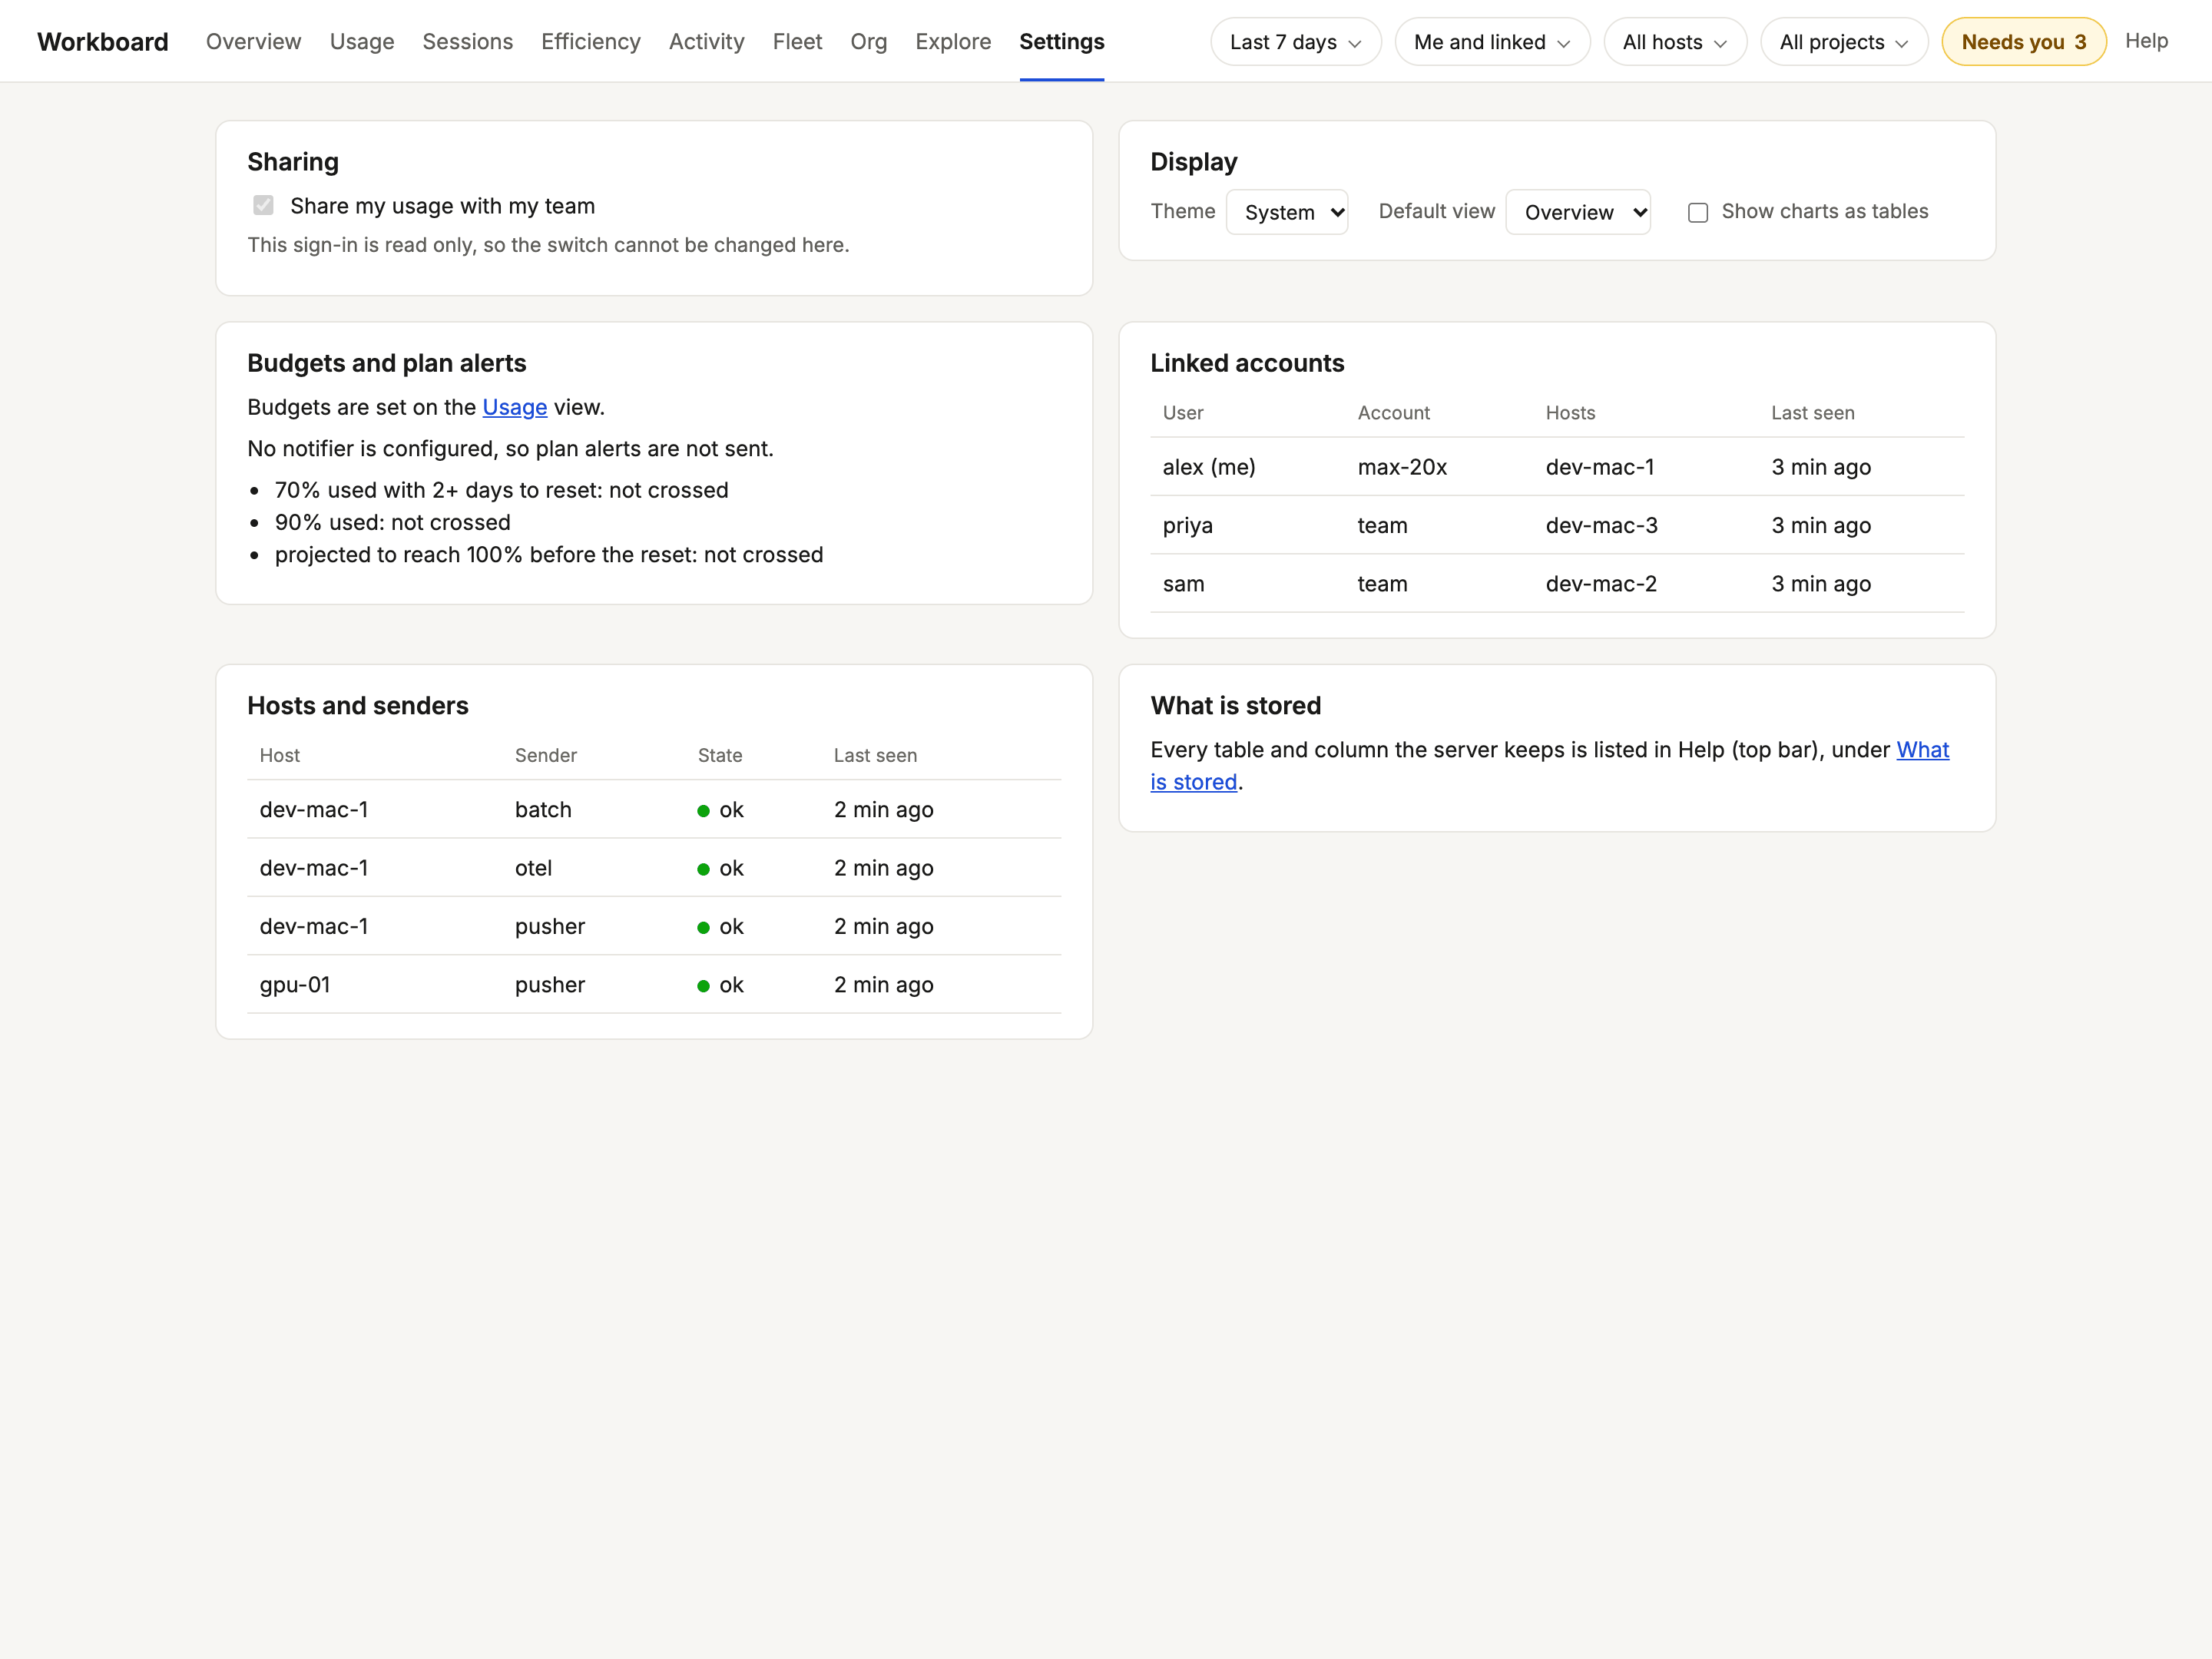Click the Needs you 3 badge

click(x=2023, y=42)
